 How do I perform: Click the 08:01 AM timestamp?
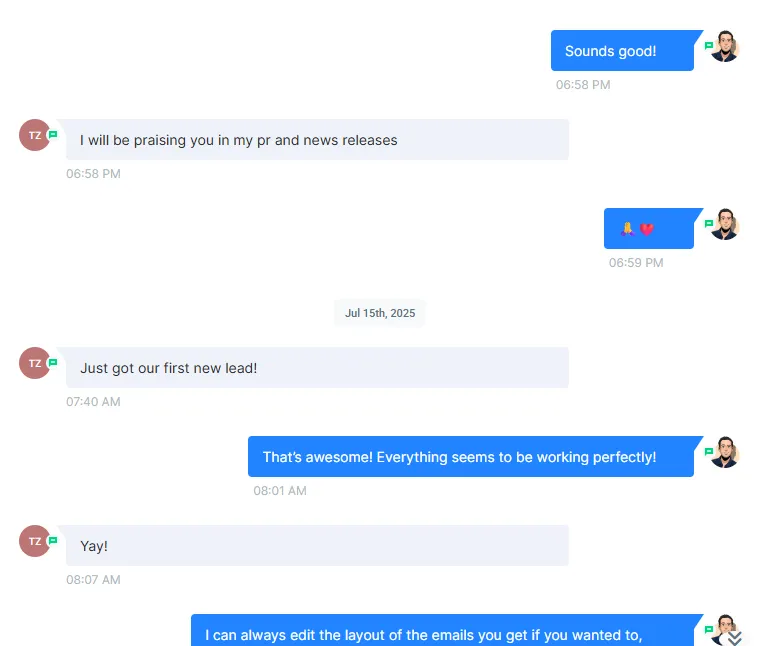[280, 491]
